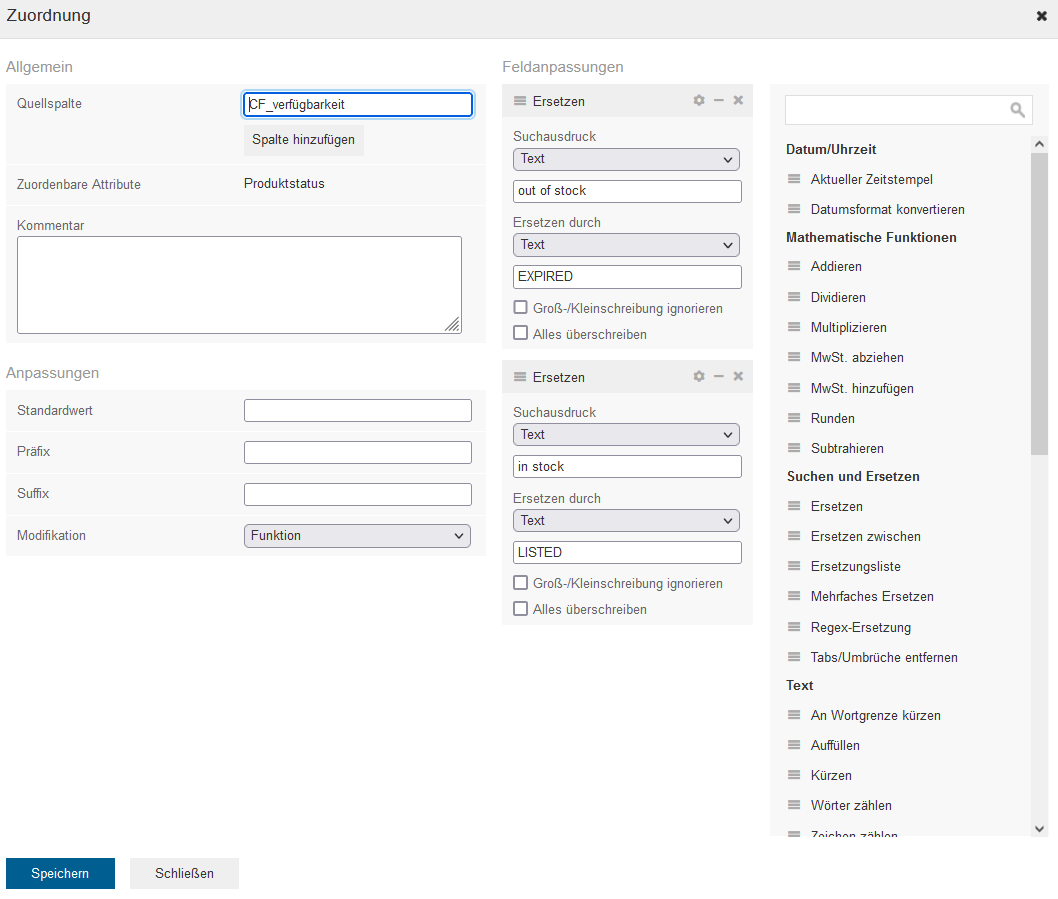This screenshot has width=1058, height=899.
Task: Click handle icon next to Runden
Action: (794, 418)
